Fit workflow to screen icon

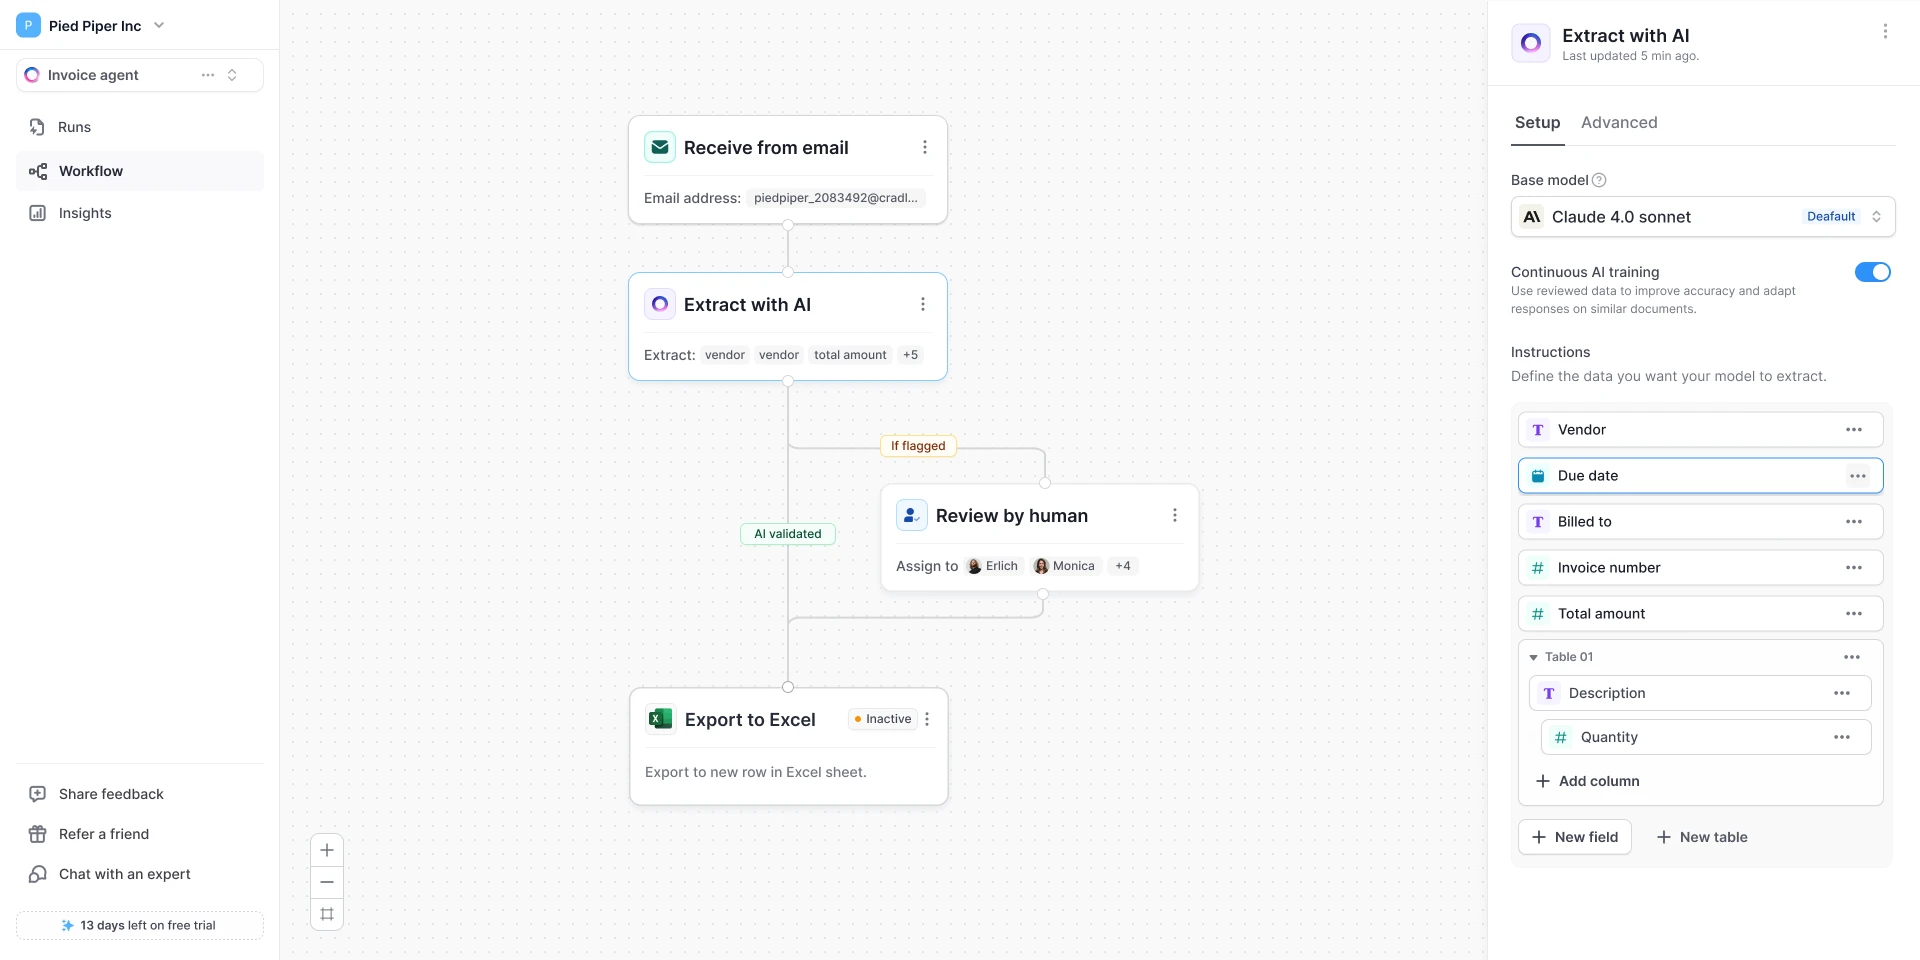[327, 914]
